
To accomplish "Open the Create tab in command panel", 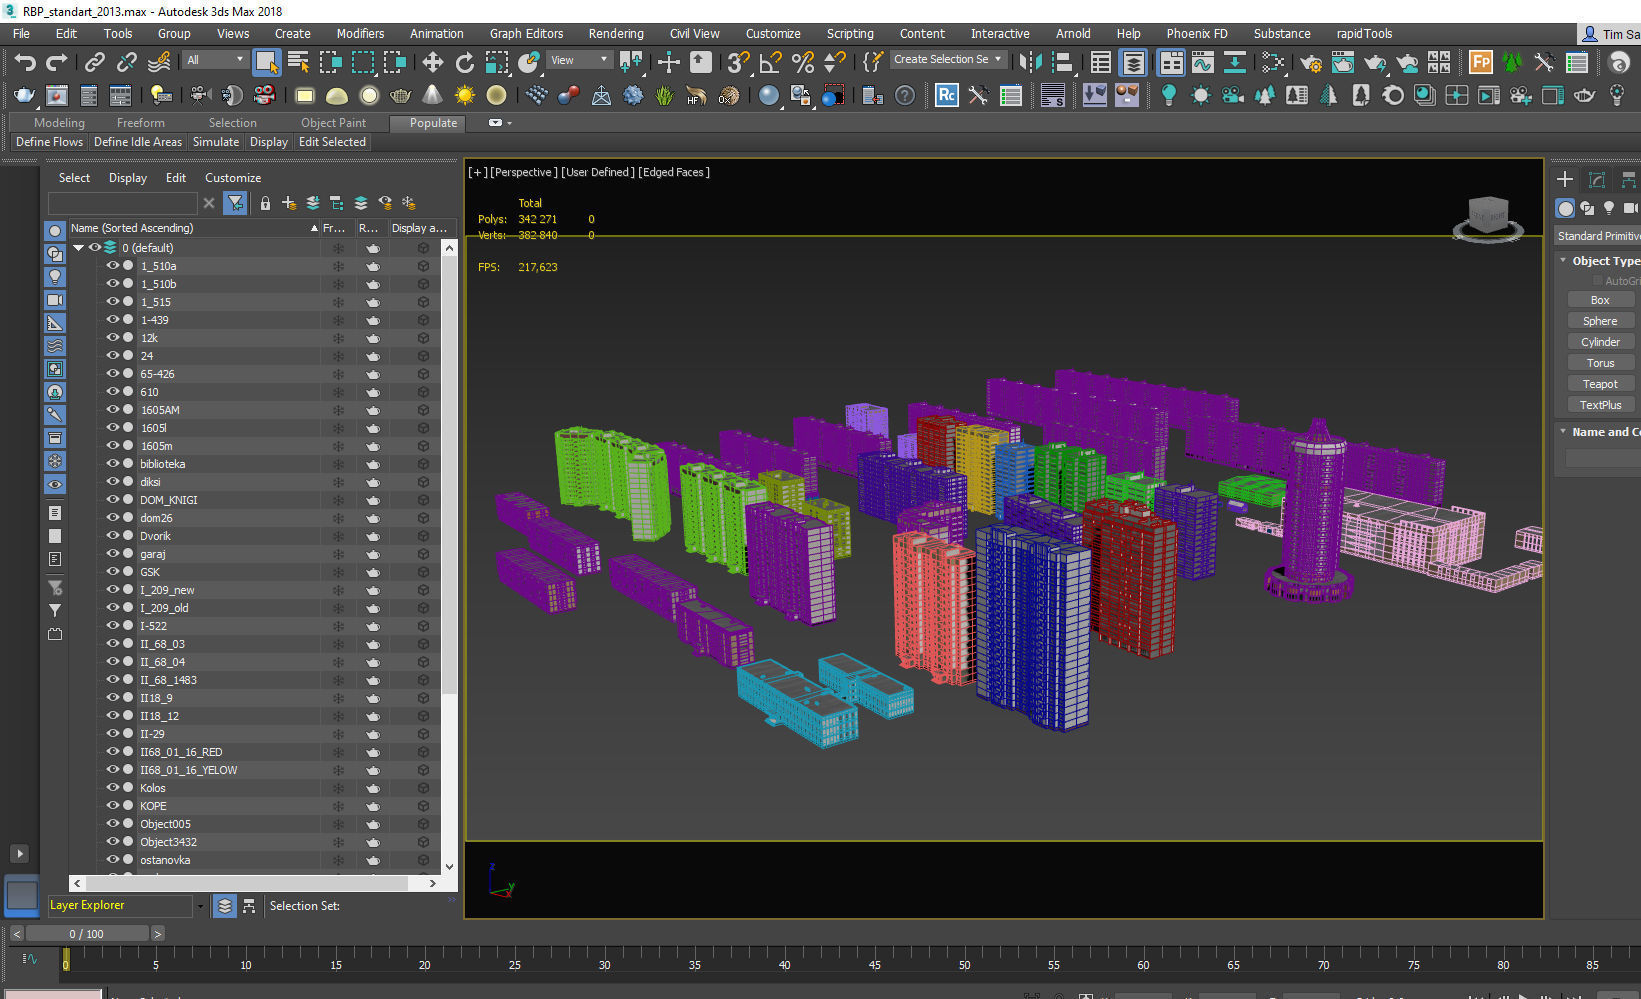I will (1565, 179).
